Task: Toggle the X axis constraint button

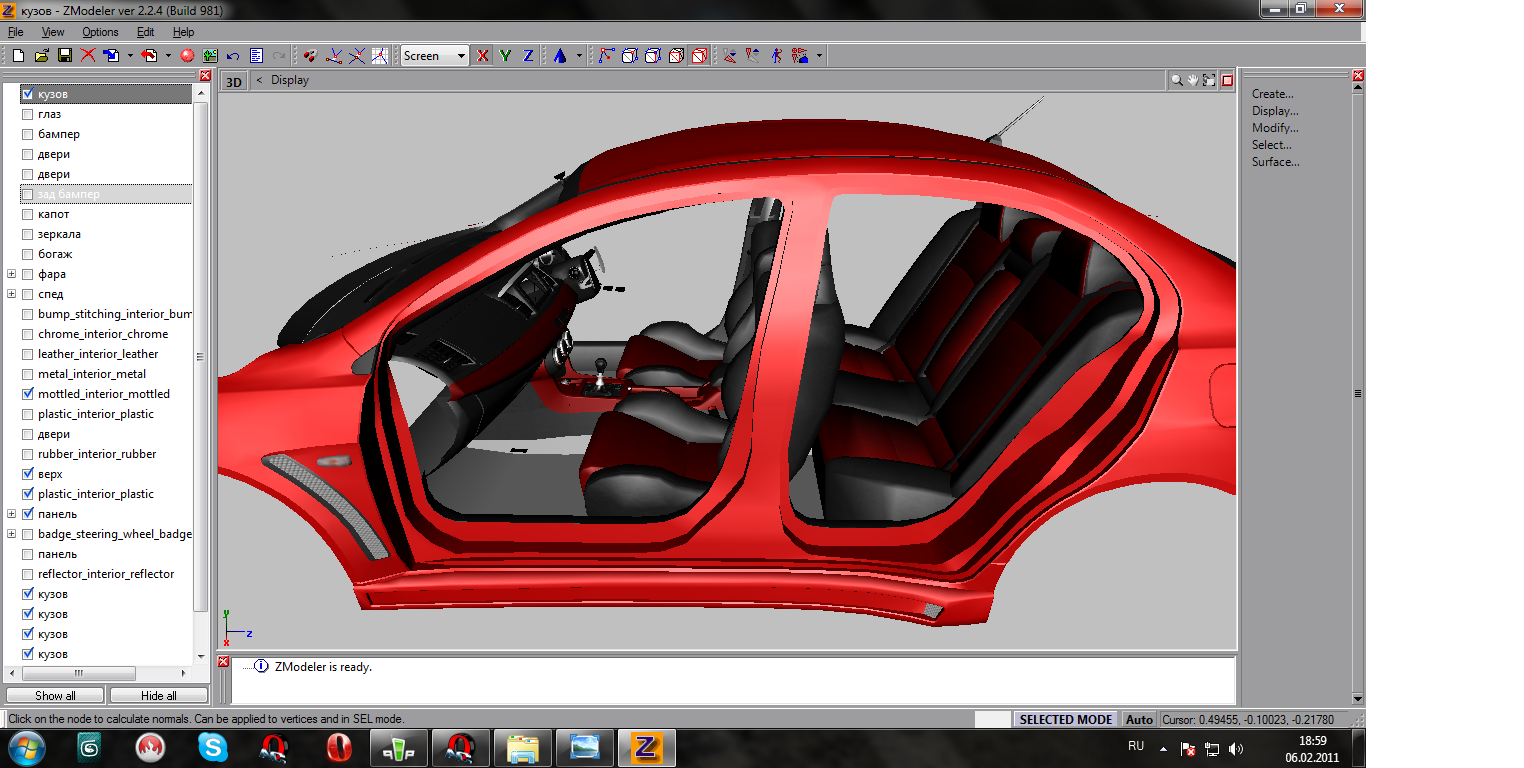Action: 483,56
